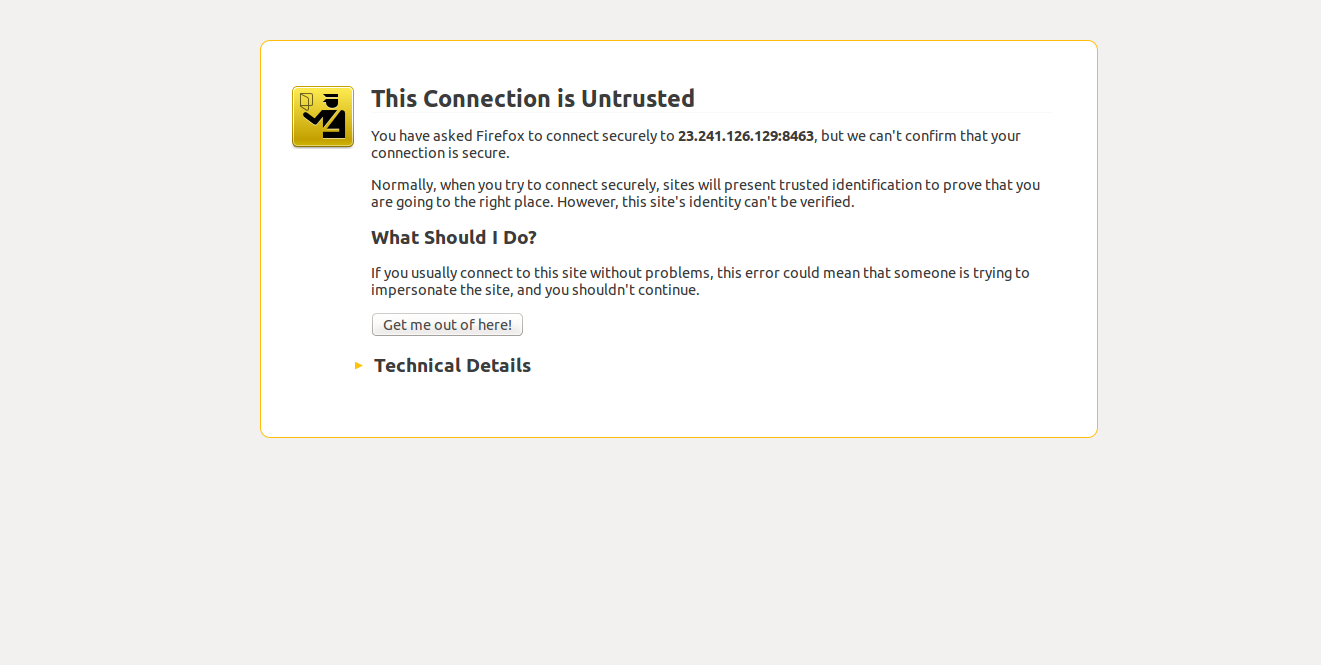Click the paragraph starting 'If you usually connect'

click(x=700, y=281)
